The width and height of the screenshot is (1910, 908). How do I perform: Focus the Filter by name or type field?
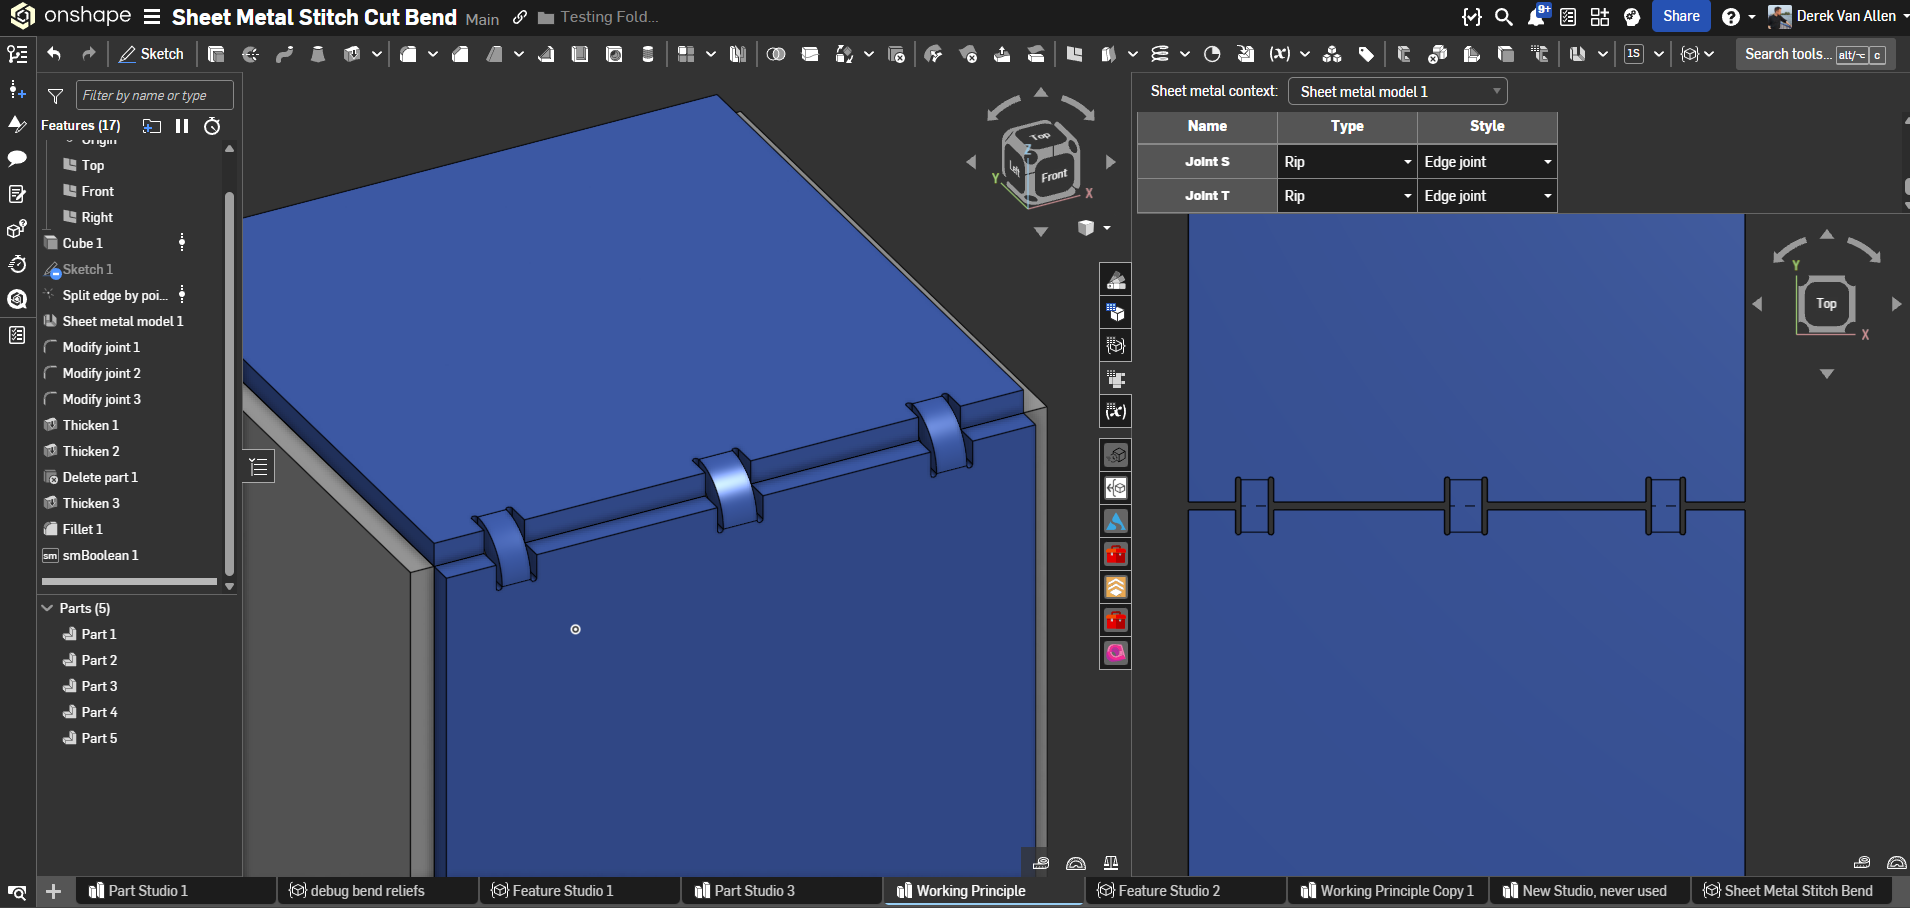coord(154,96)
